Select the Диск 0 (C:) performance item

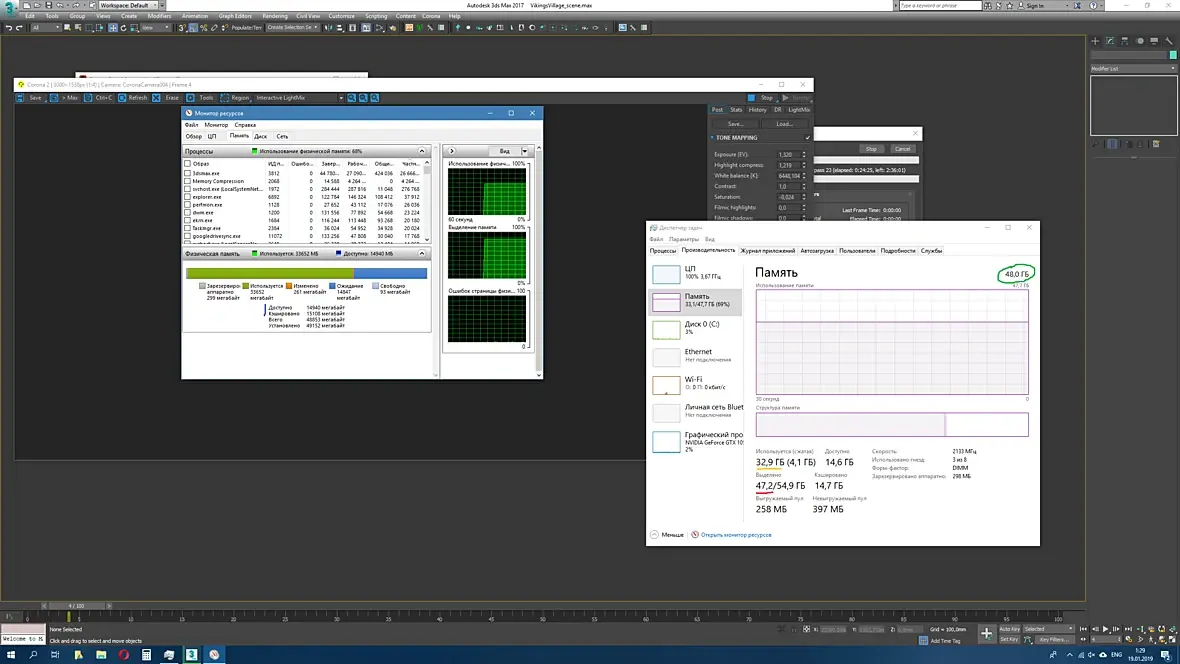tap(696, 328)
